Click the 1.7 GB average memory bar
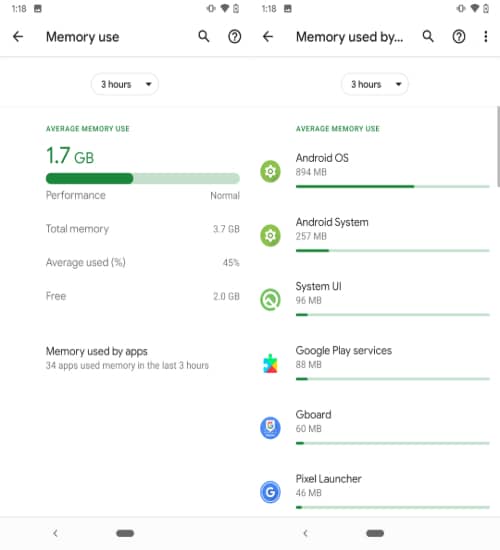The image size is (500, 550). pos(143,179)
